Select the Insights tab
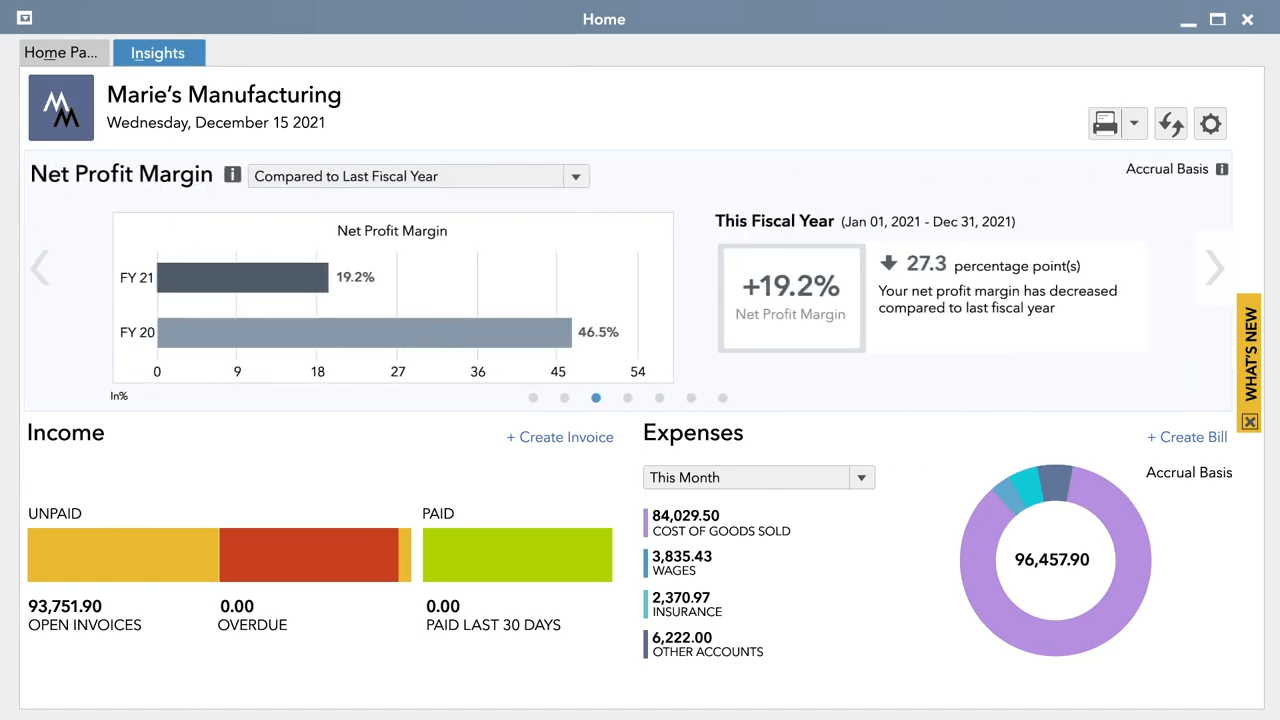Image resolution: width=1280 pixels, height=720 pixels. tap(157, 52)
